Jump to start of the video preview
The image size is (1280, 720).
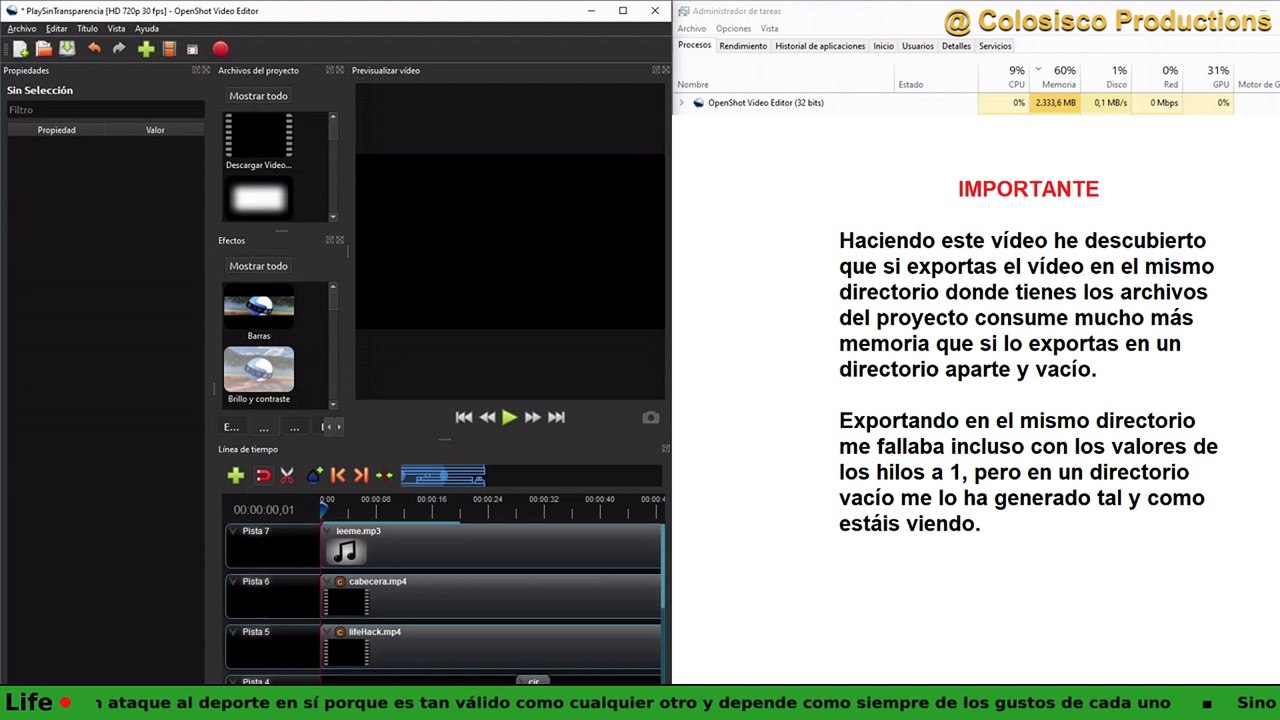(x=464, y=417)
